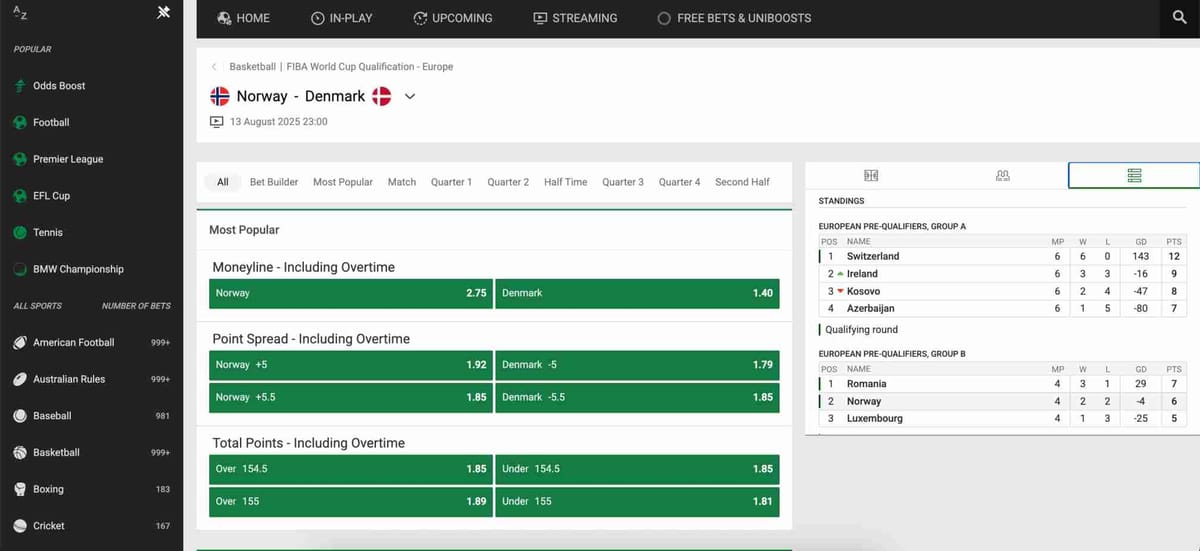This screenshot has height=551, width=1200.
Task: Click the unpin sidebar icon
Action: [164, 13]
